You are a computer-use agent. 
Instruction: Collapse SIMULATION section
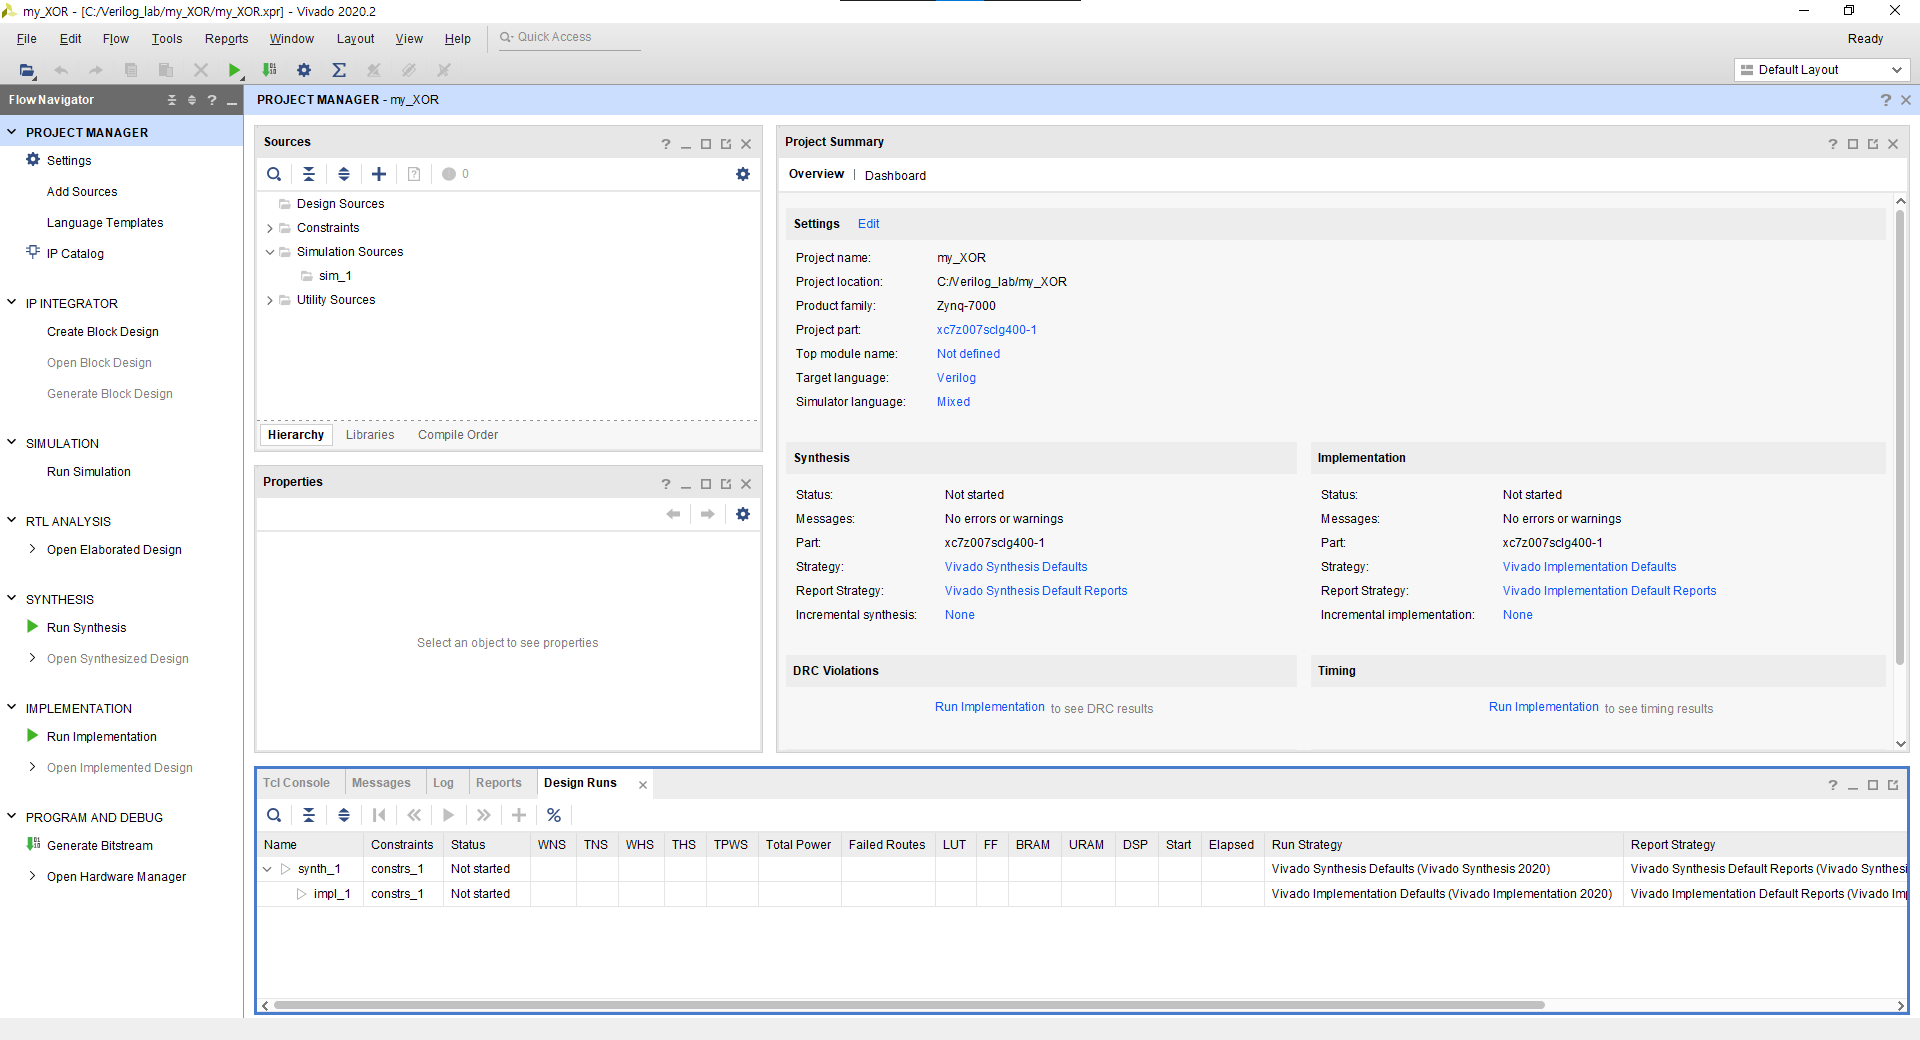point(12,442)
